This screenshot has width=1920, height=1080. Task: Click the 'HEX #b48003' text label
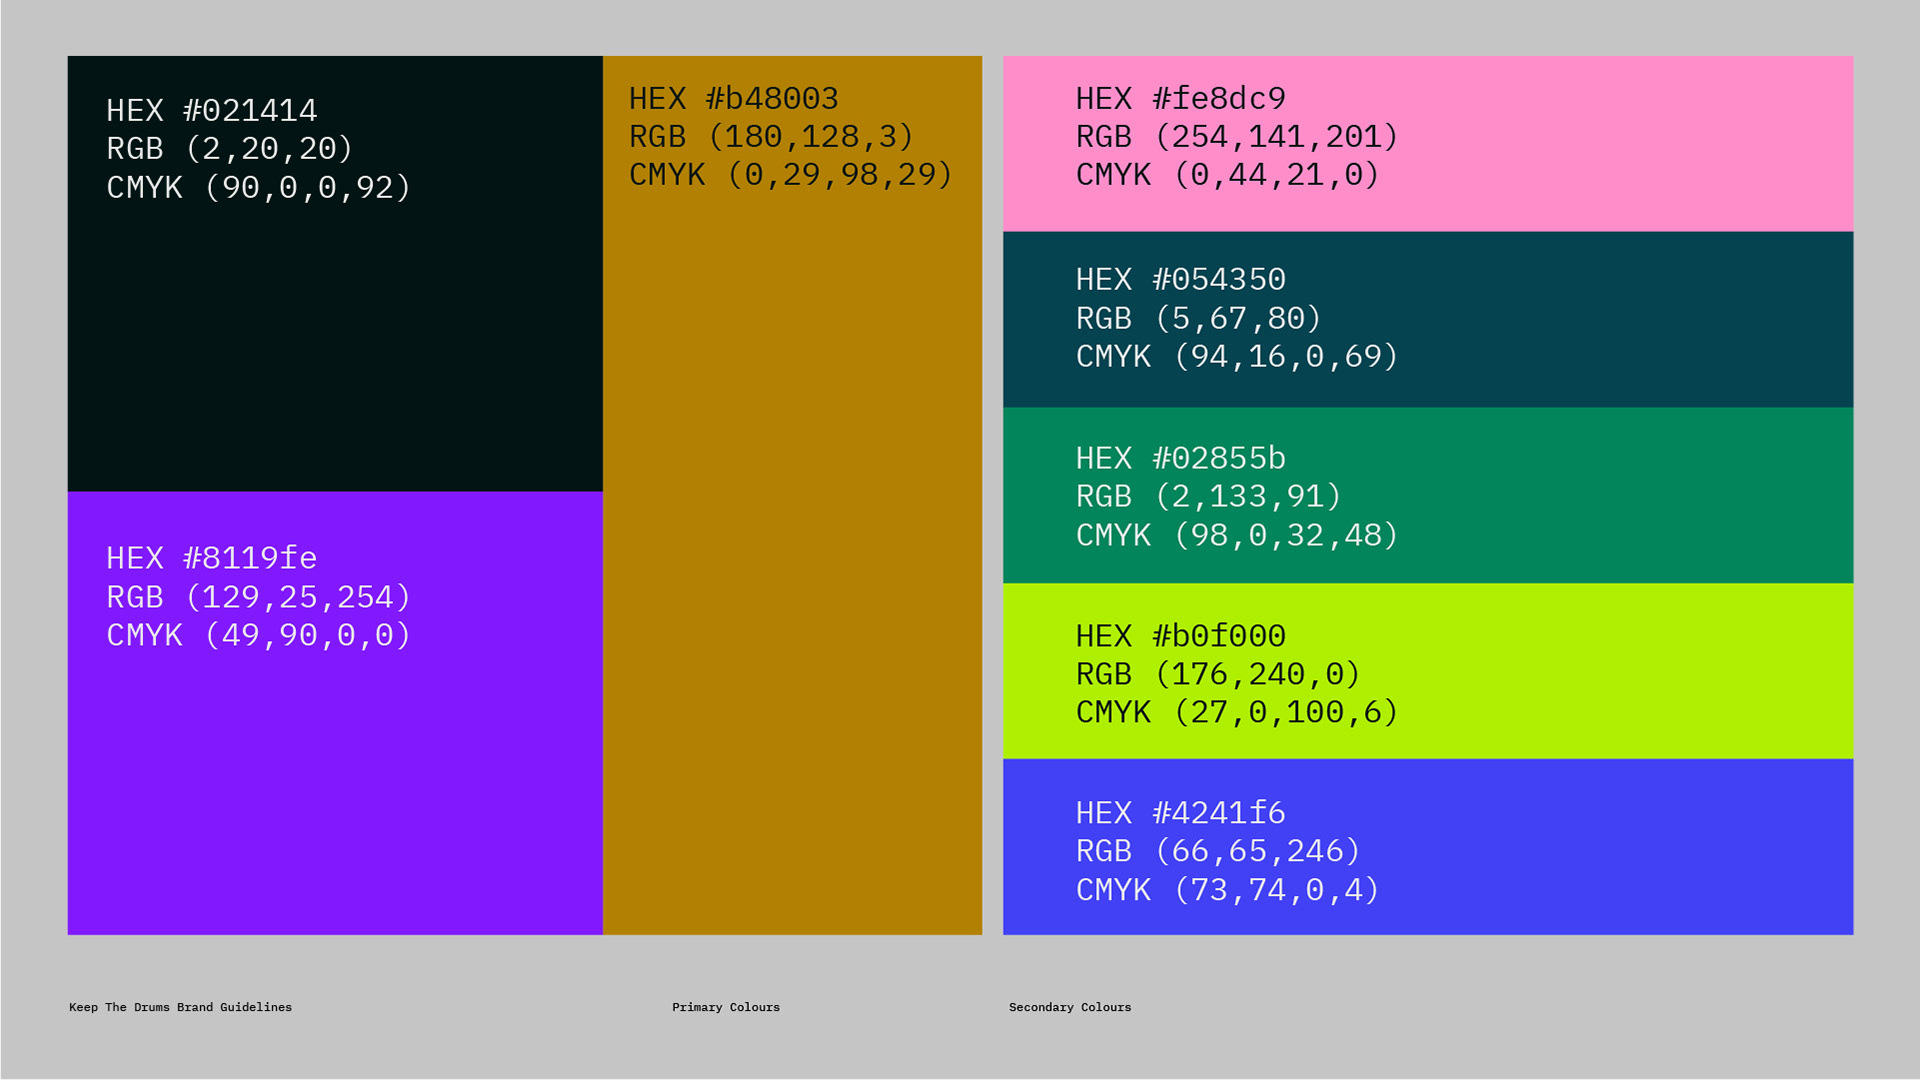coord(733,99)
